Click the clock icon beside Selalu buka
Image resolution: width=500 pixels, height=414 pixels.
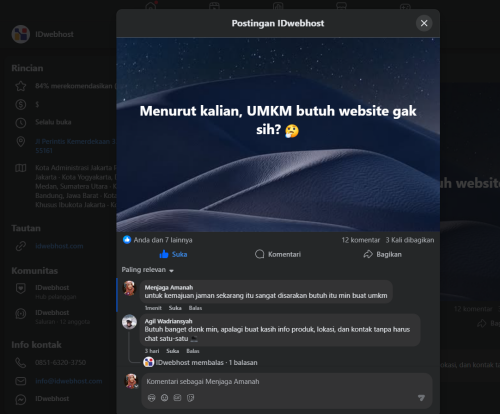[21, 123]
